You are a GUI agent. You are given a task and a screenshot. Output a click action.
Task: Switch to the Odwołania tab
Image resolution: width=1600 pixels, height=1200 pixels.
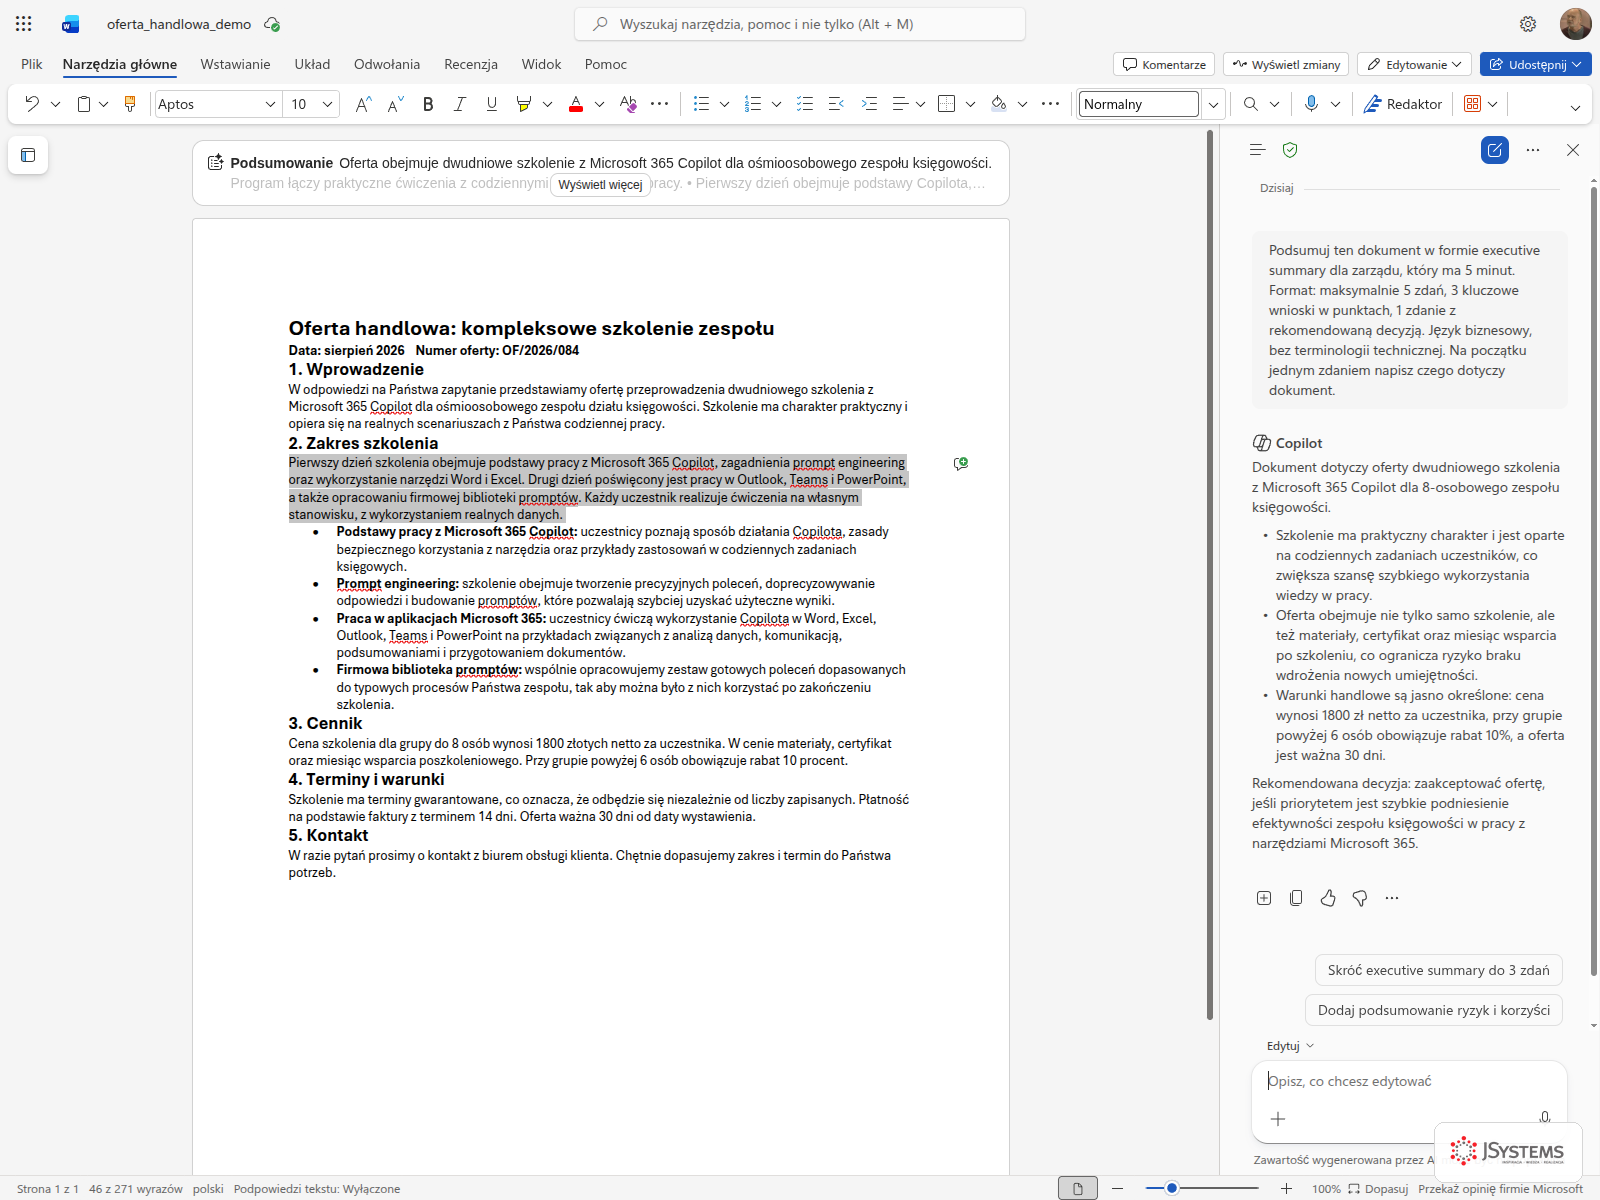click(x=387, y=64)
